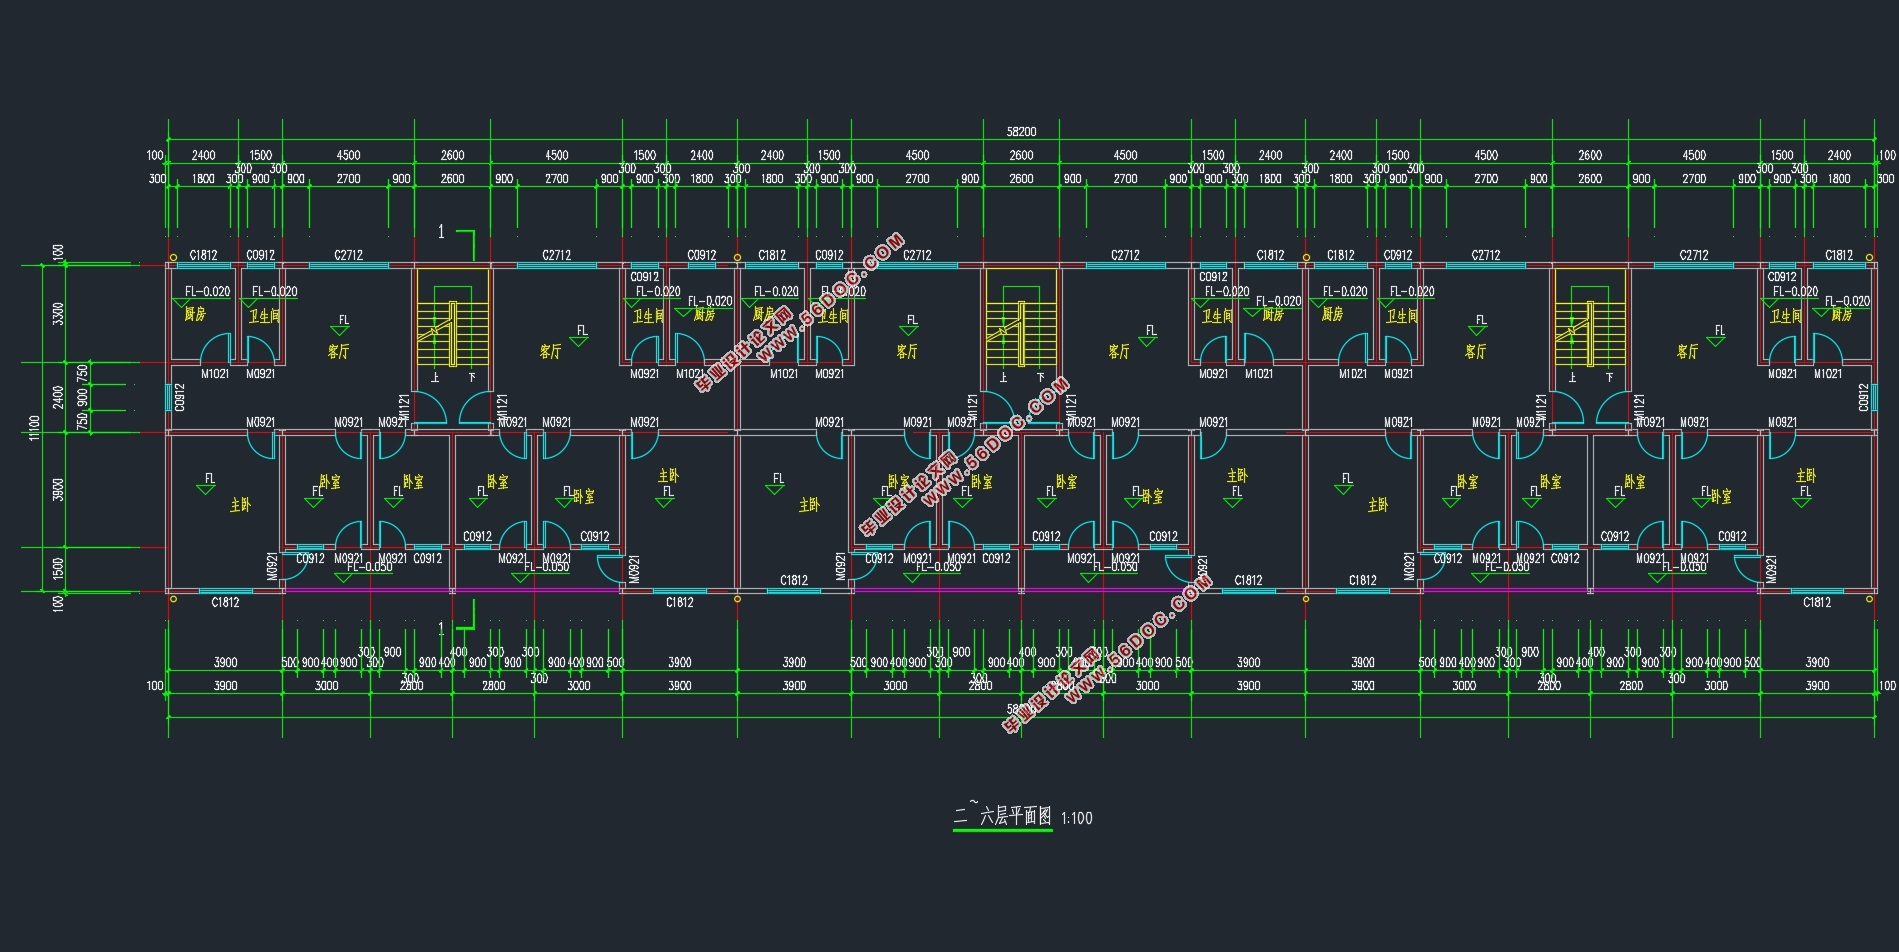Click the 厨房 room label in the far-left unit
Screen dimensions: 1899x952
point(195,314)
